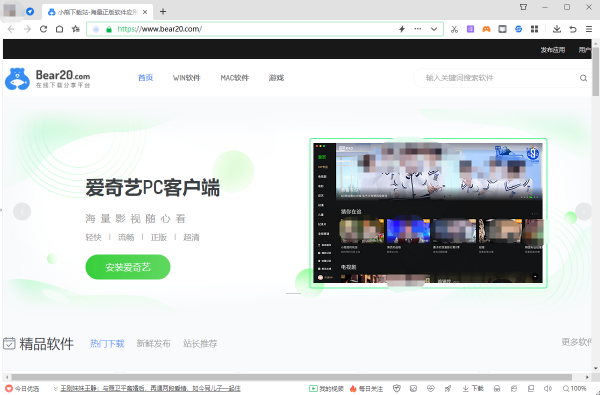Go forward to the next page
Image resolution: width=600 pixels, height=395 pixels.
pyautogui.click(x=27, y=29)
